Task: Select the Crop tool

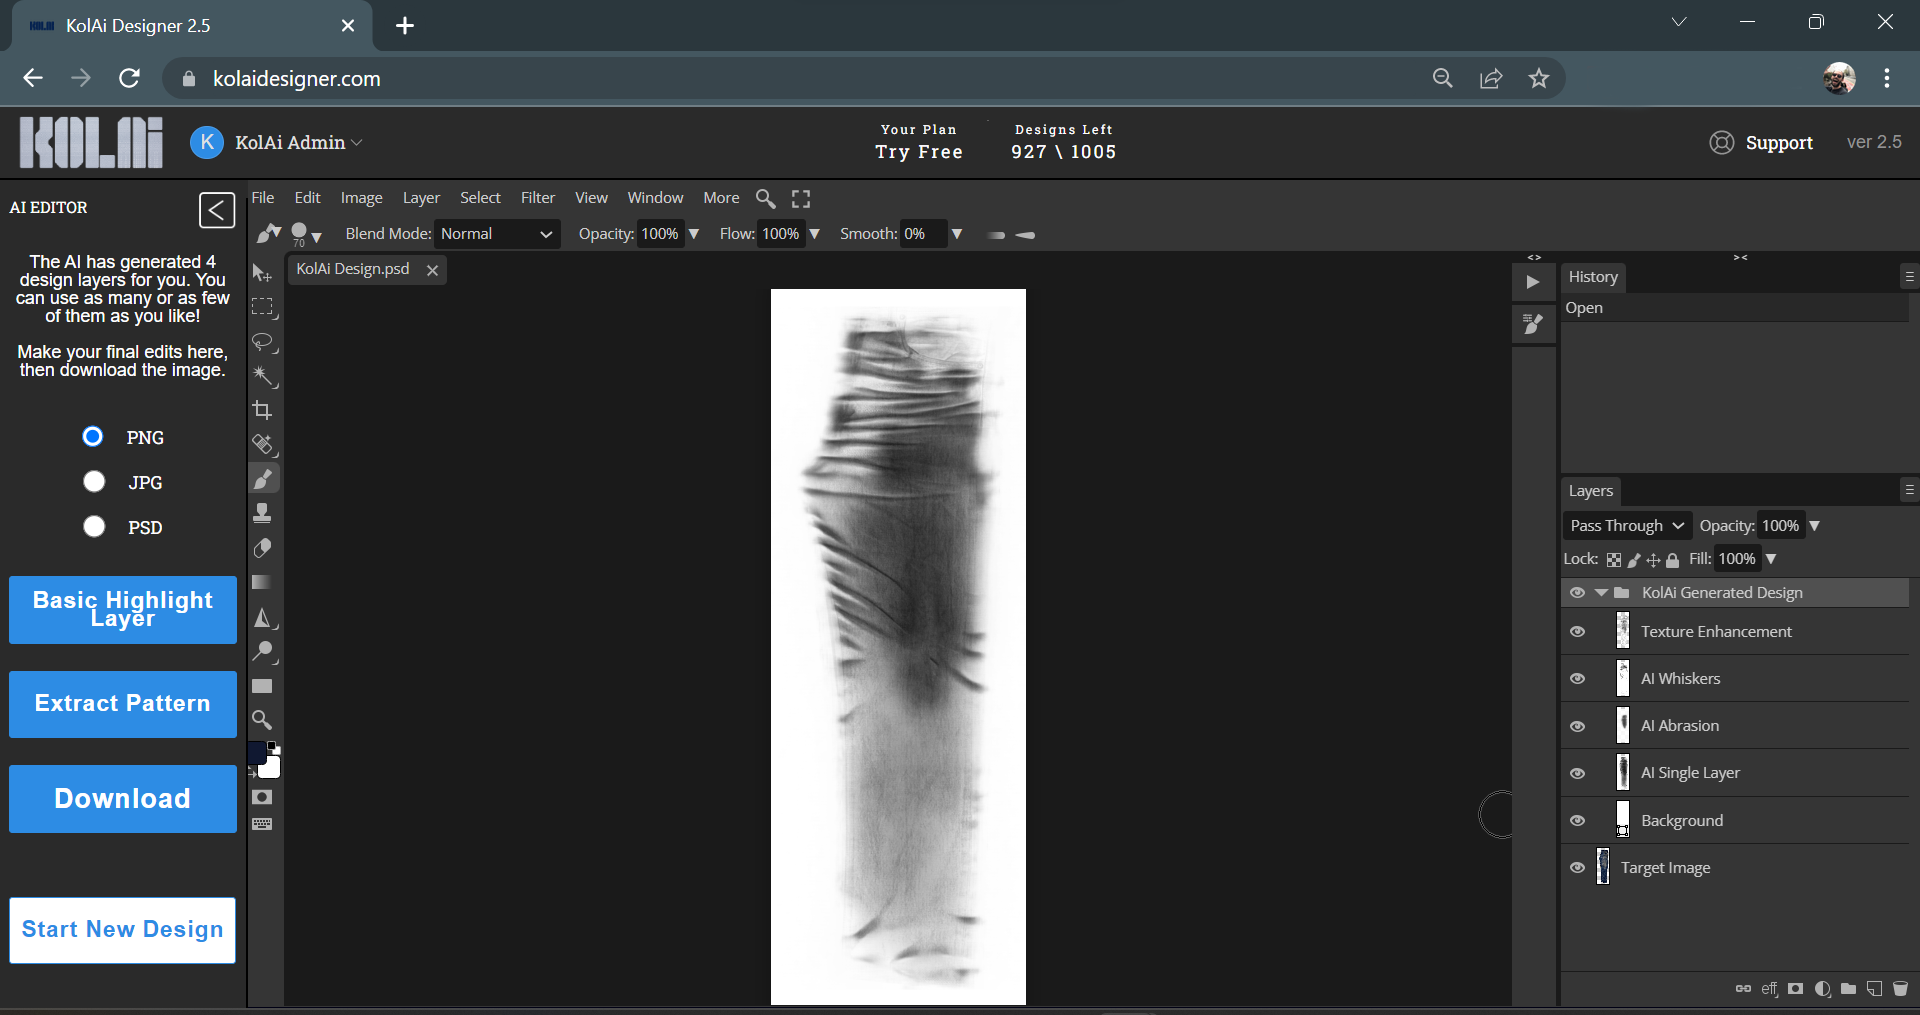Action: coord(263,410)
